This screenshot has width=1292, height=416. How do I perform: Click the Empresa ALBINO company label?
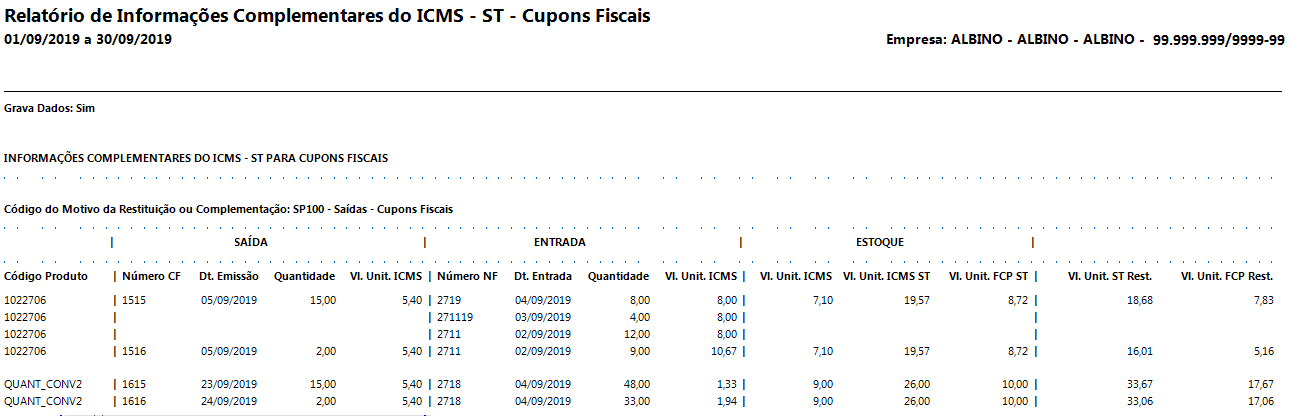point(1085,40)
